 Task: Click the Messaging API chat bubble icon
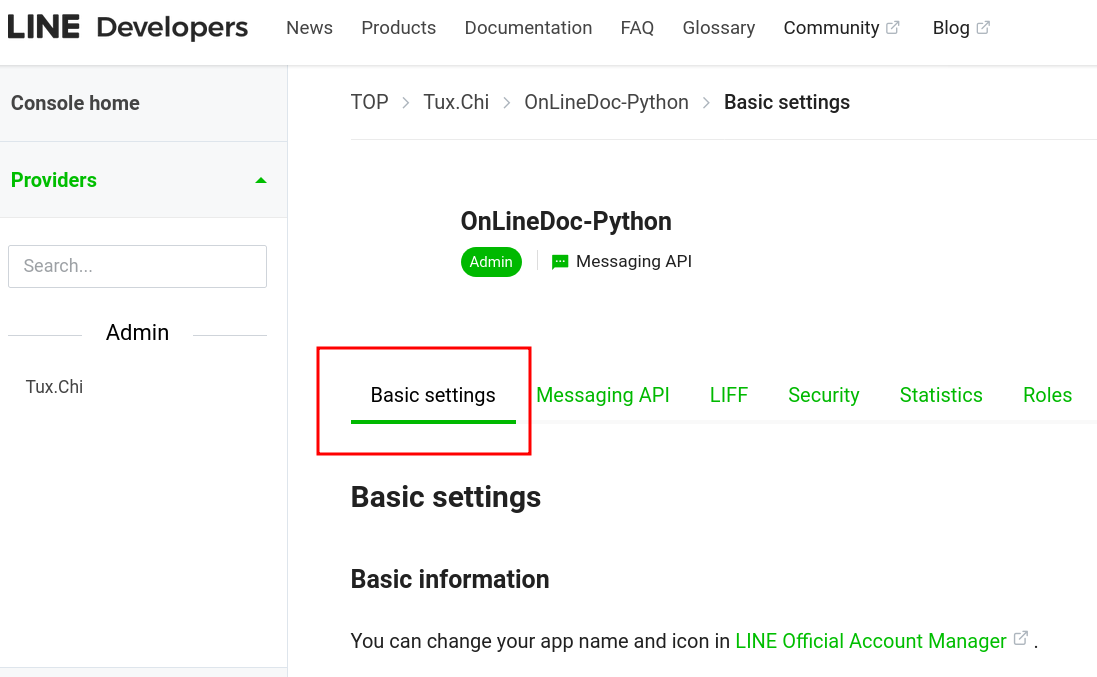(x=559, y=261)
